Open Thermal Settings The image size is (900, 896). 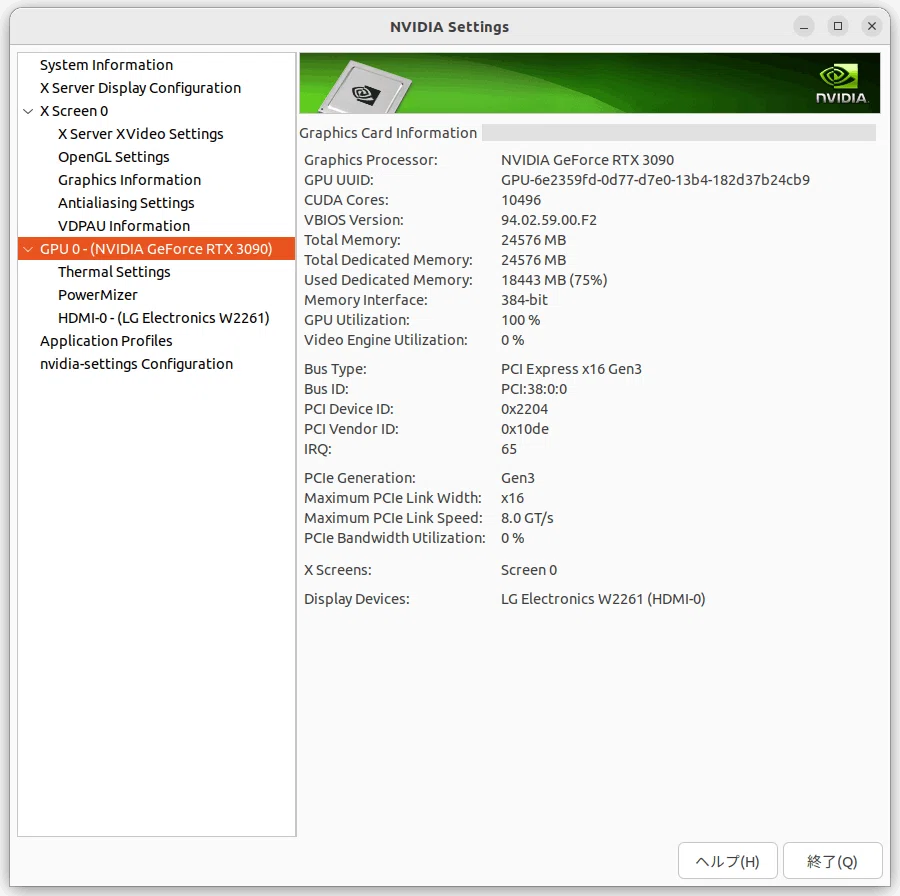coord(114,271)
